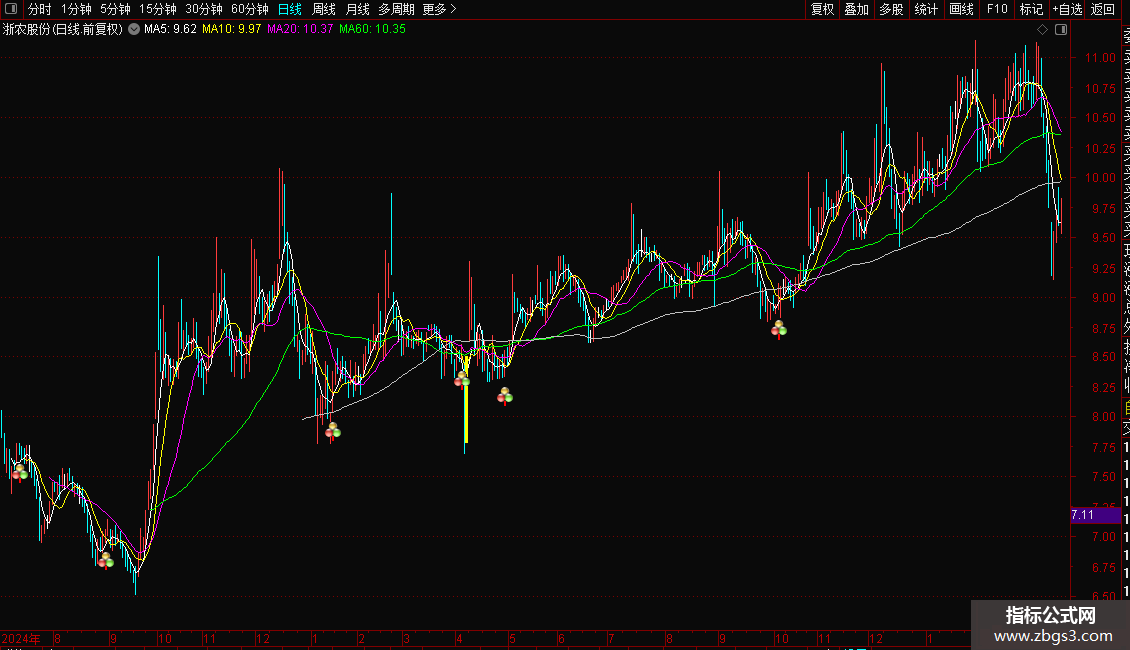This screenshot has height=650, width=1130.
Task: Click the diamond icon above the chart
Action: (x=1042, y=30)
